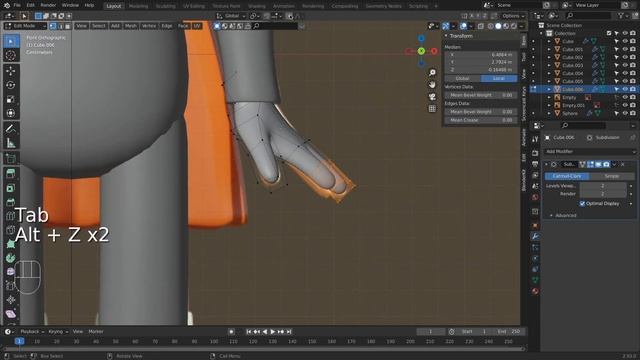Open the Output properties printer icon
The width and height of the screenshot is (640, 360).
[x=535, y=164]
